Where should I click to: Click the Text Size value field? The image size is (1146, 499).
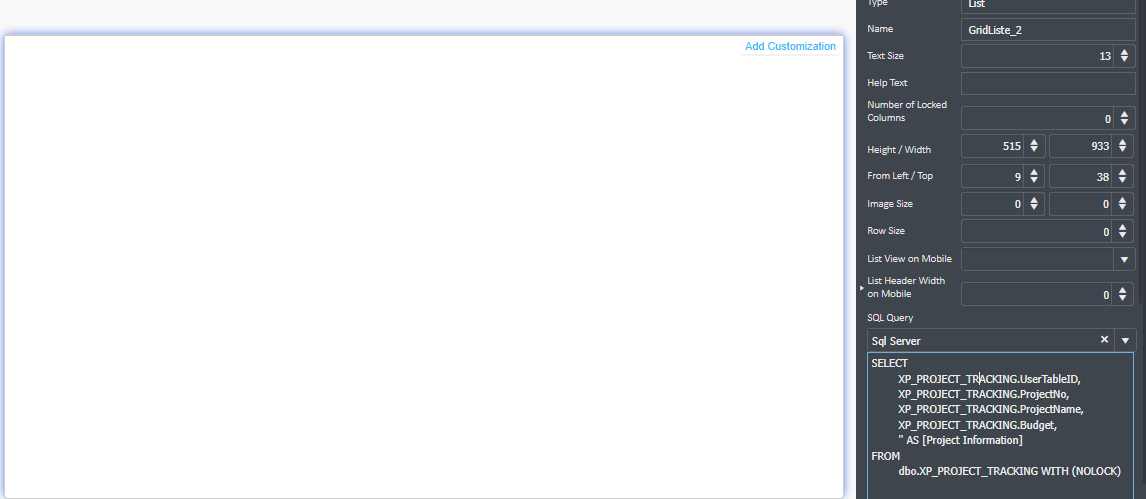1037,56
